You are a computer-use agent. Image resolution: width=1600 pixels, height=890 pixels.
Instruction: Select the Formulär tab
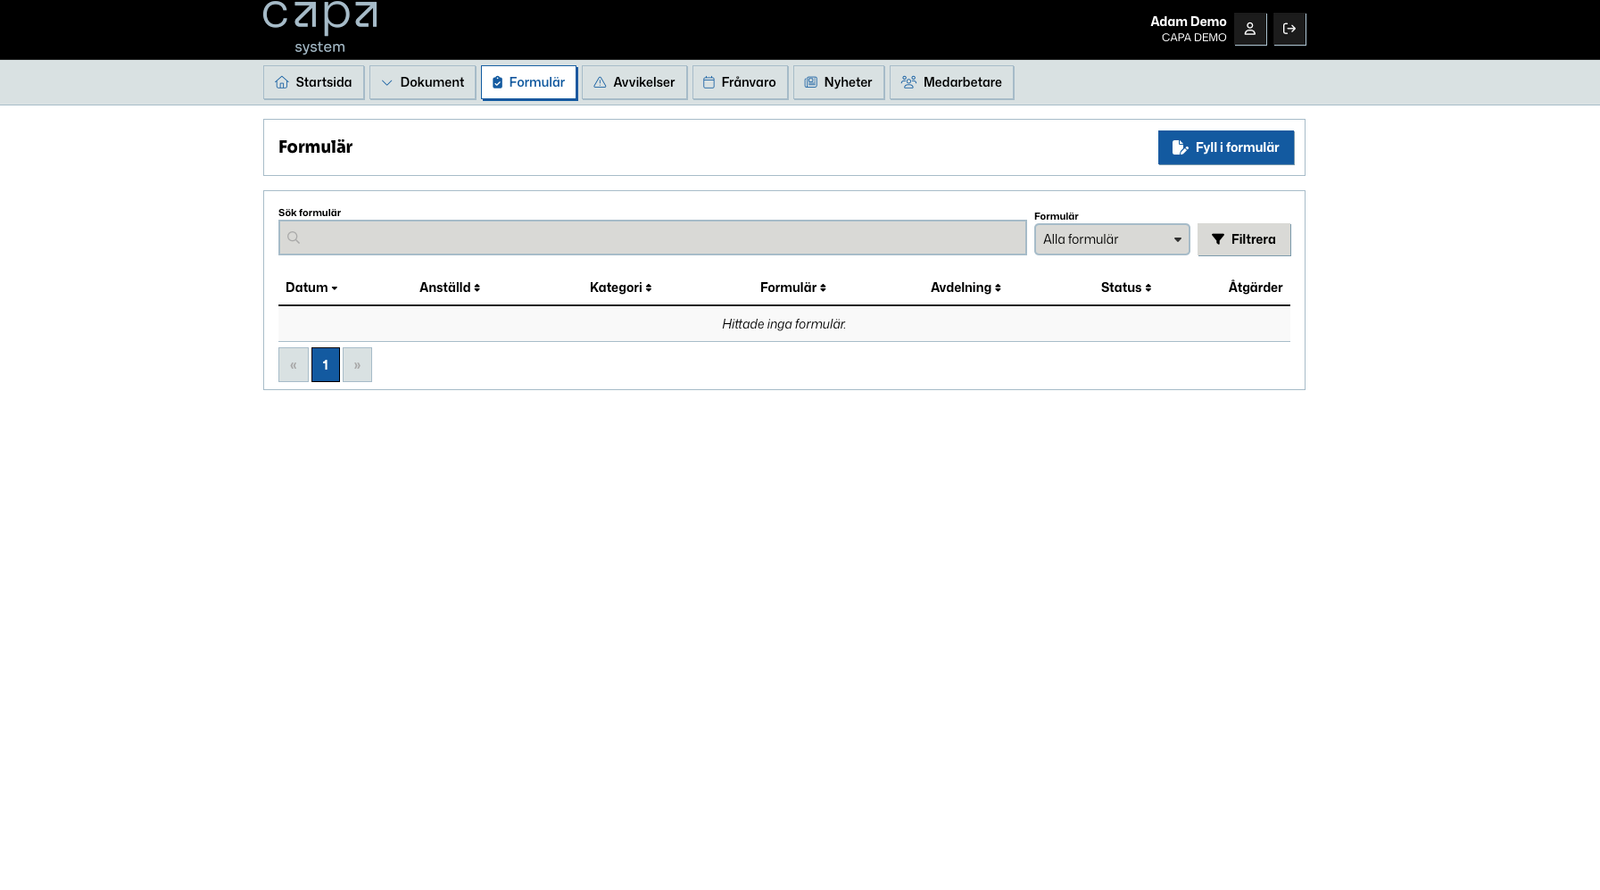coord(529,83)
